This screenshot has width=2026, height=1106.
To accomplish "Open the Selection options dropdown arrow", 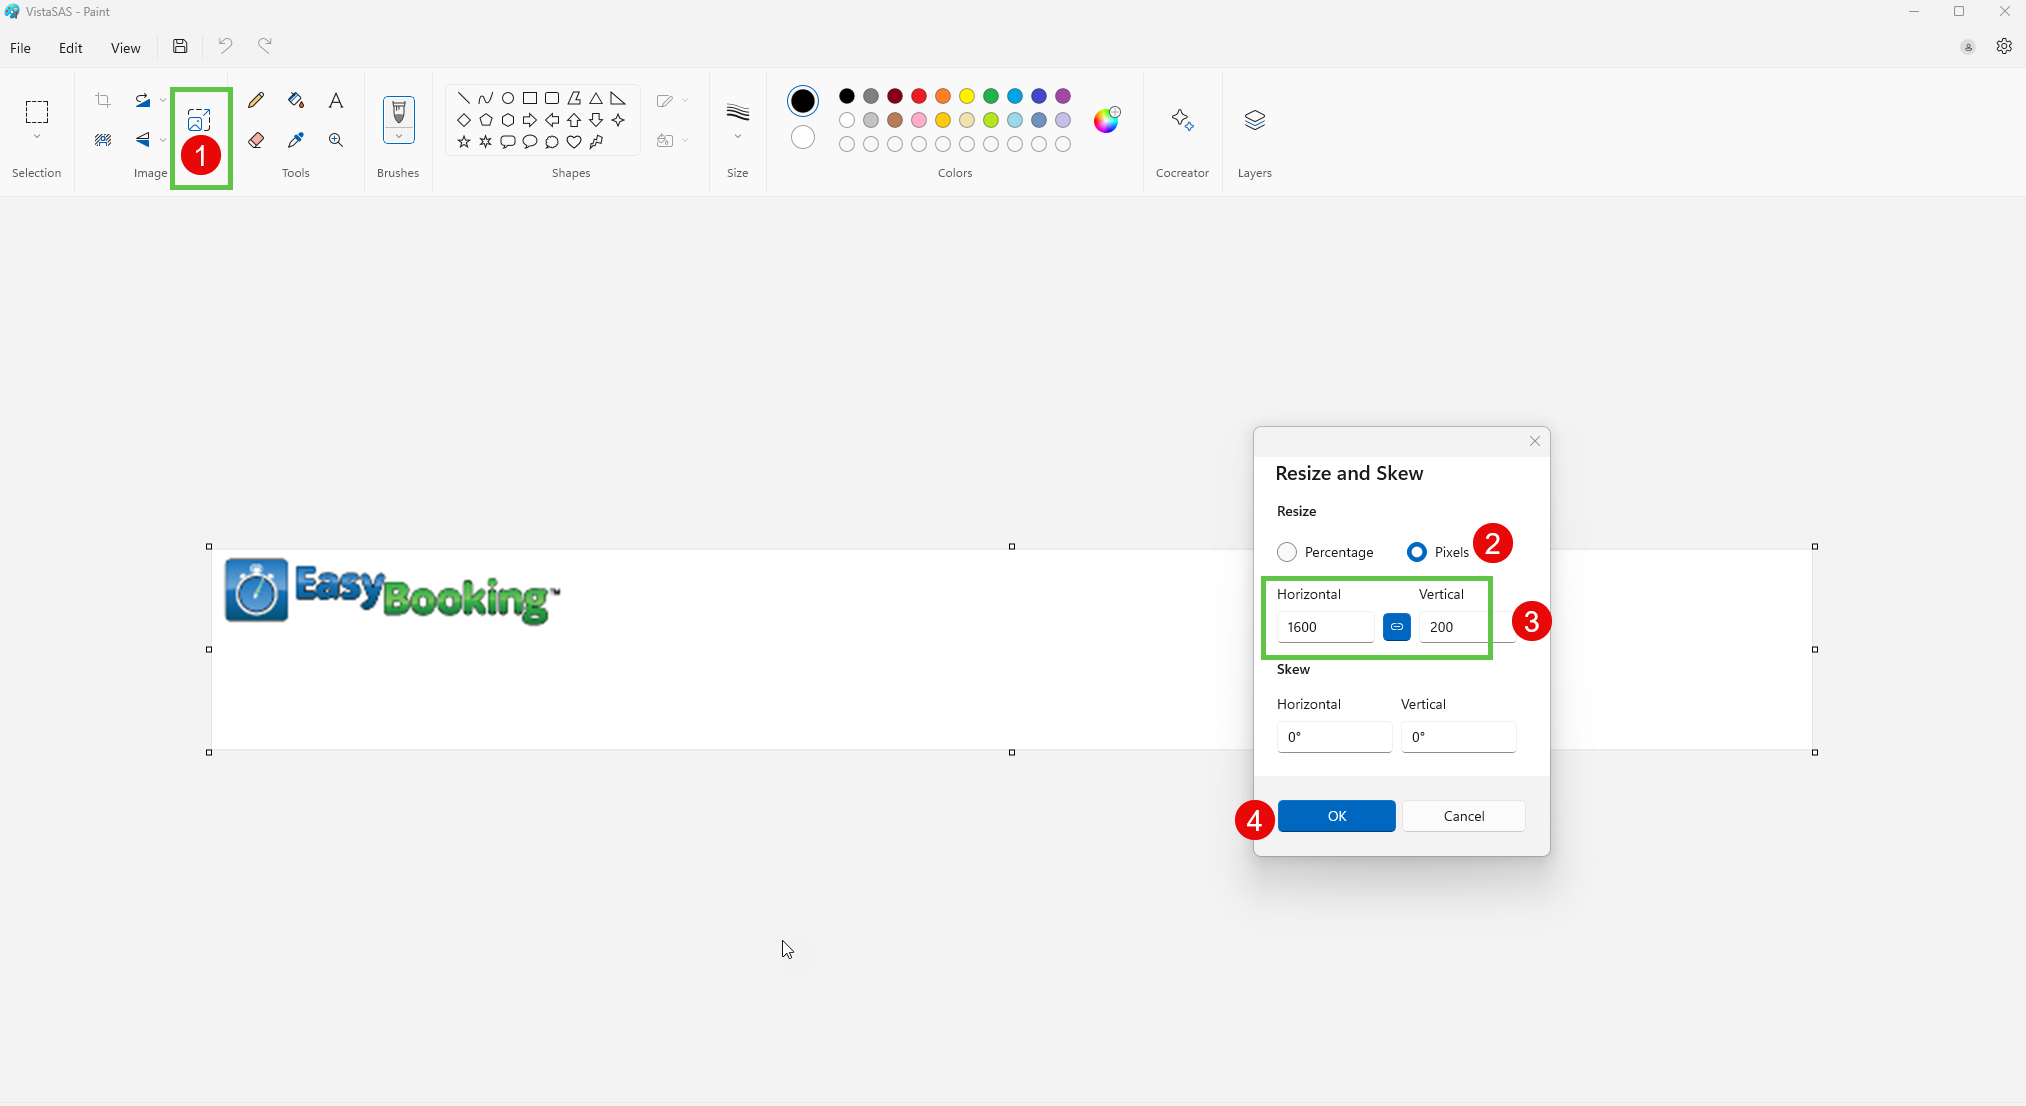I will (x=37, y=137).
